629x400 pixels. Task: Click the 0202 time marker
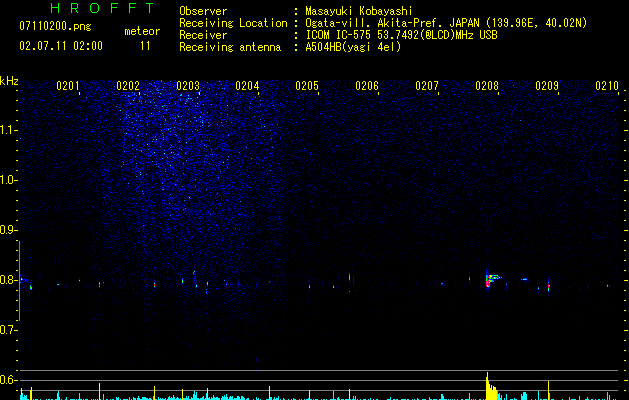pyautogui.click(x=128, y=85)
